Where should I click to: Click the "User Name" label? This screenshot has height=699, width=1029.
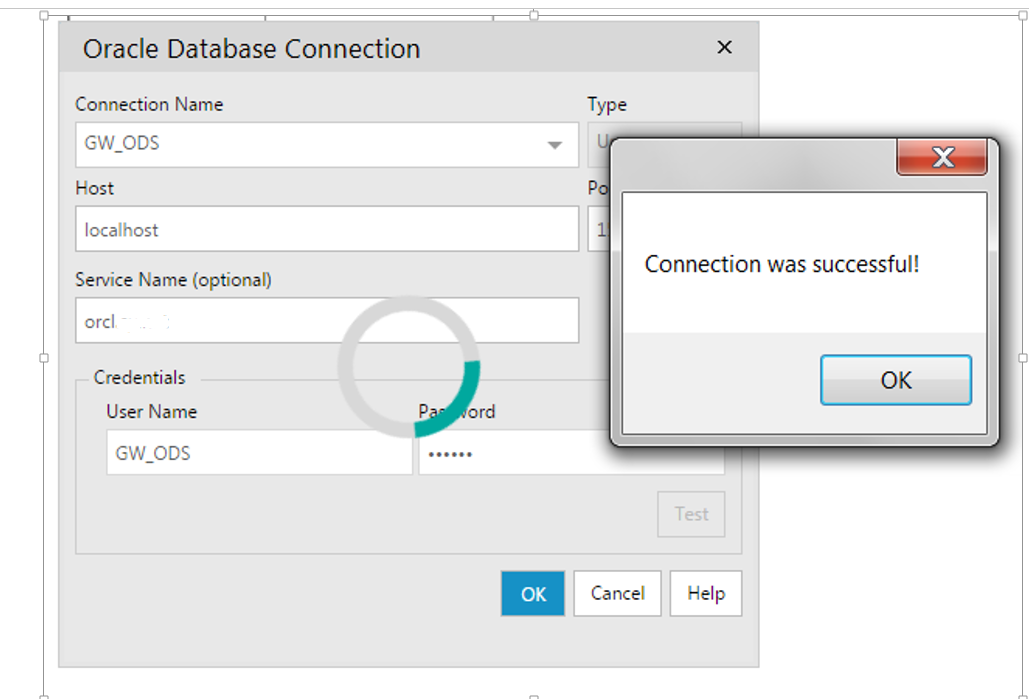pos(152,412)
